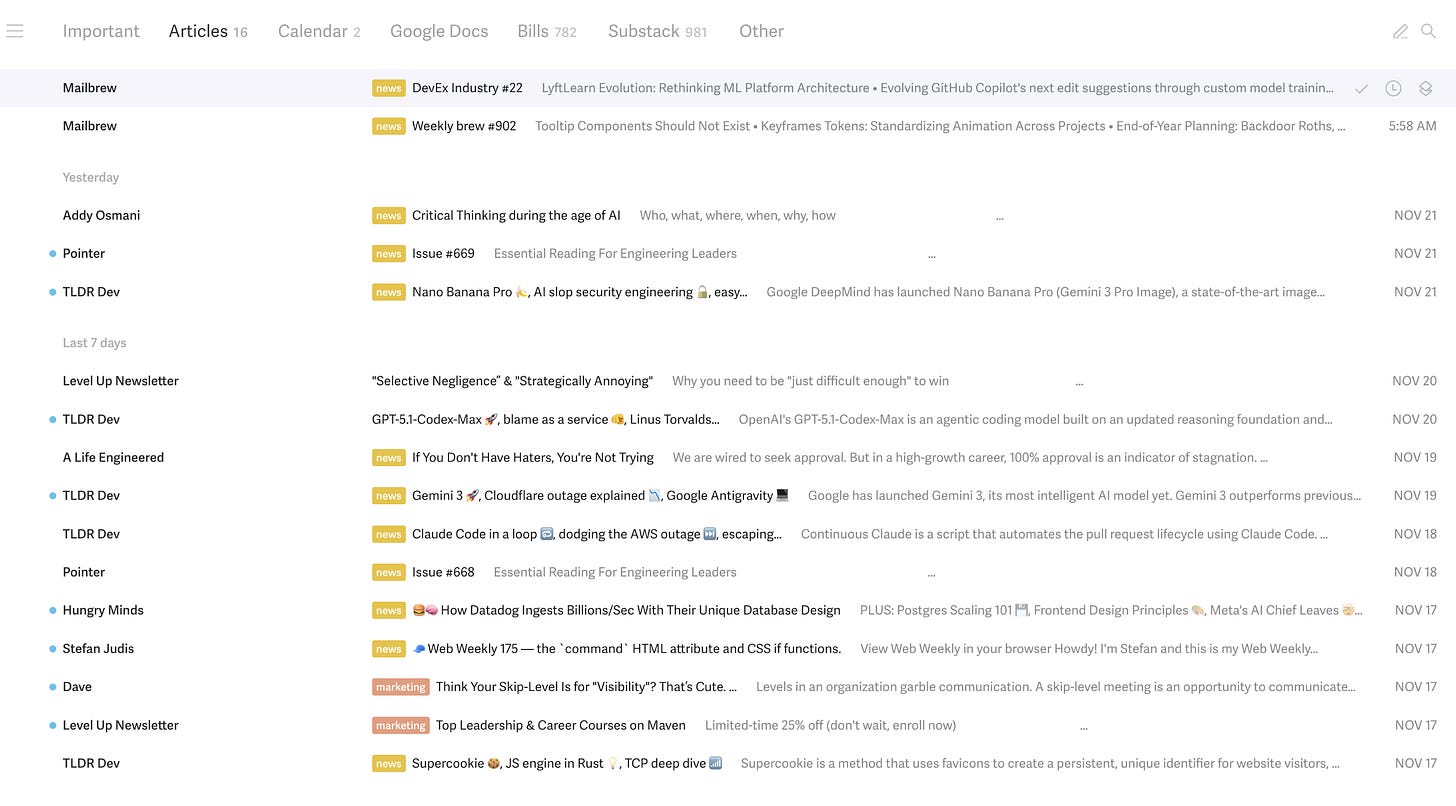
Task: Click the news badge on the Supercookie email
Action: (x=388, y=763)
